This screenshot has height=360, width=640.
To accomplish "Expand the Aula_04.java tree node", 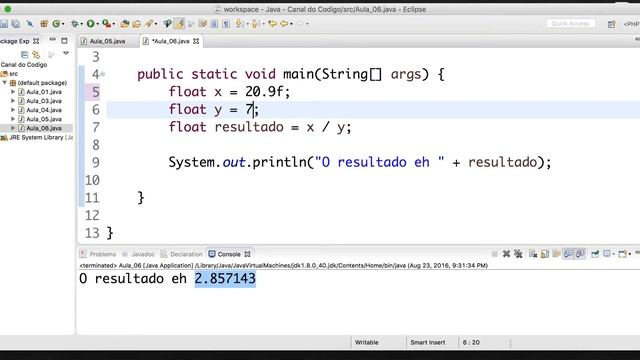I will click(13, 110).
